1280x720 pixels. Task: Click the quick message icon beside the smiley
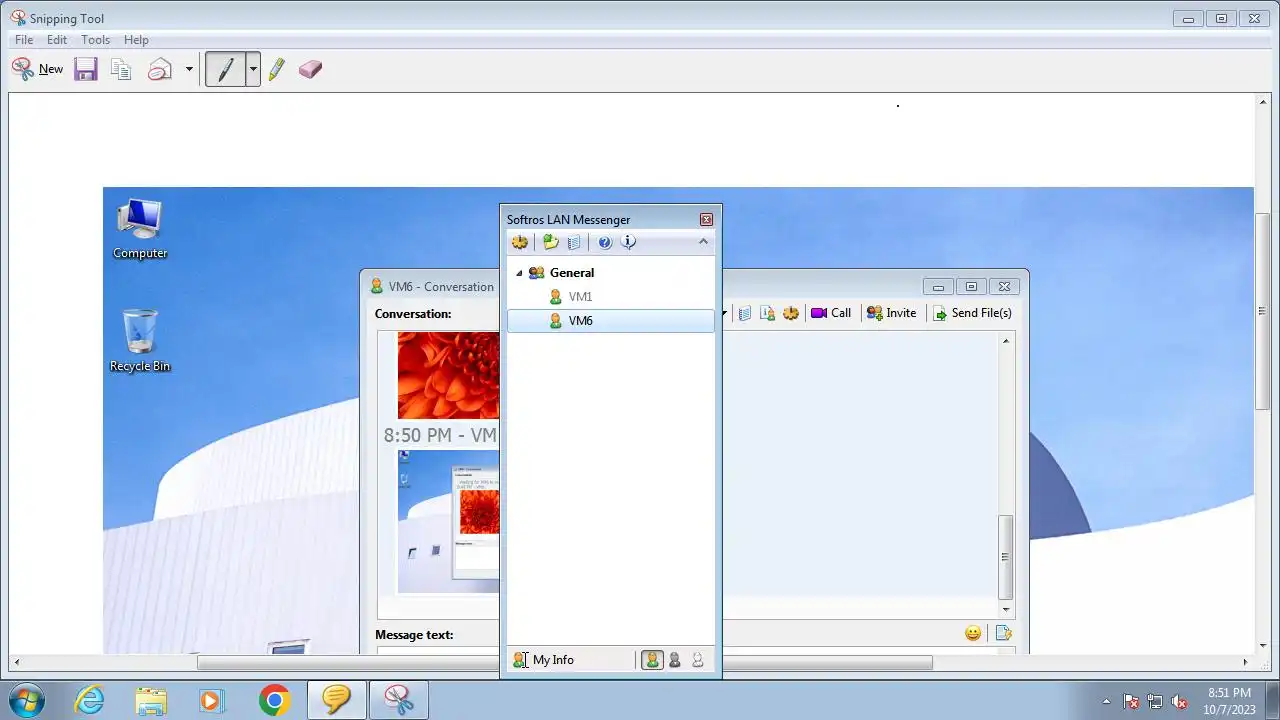click(x=1003, y=633)
